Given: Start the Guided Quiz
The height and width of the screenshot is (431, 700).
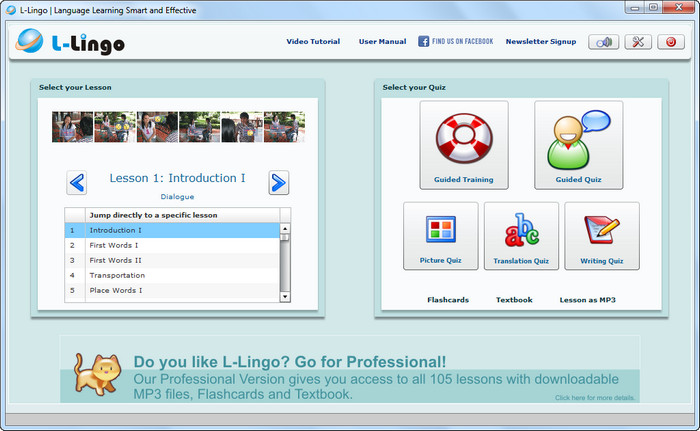Looking at the screenshot, I should pyautogui.click(x=579, y=145).
